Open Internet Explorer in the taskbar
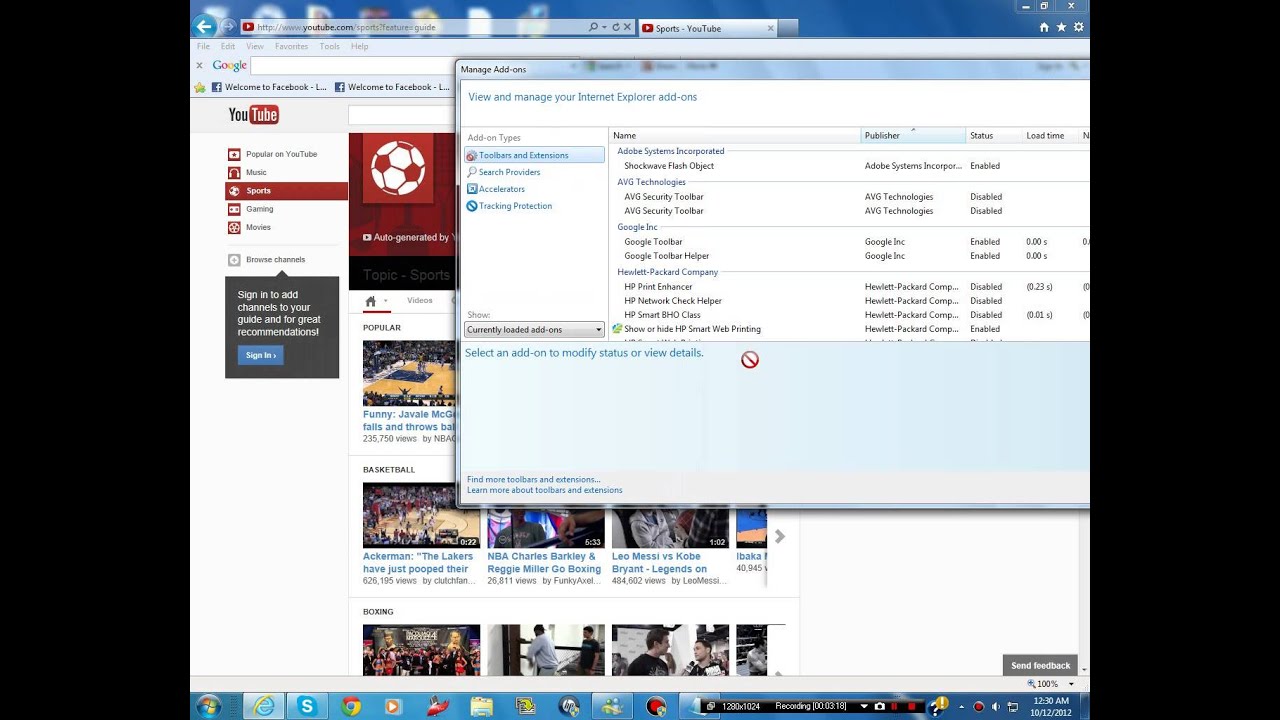 pos(264,706)
